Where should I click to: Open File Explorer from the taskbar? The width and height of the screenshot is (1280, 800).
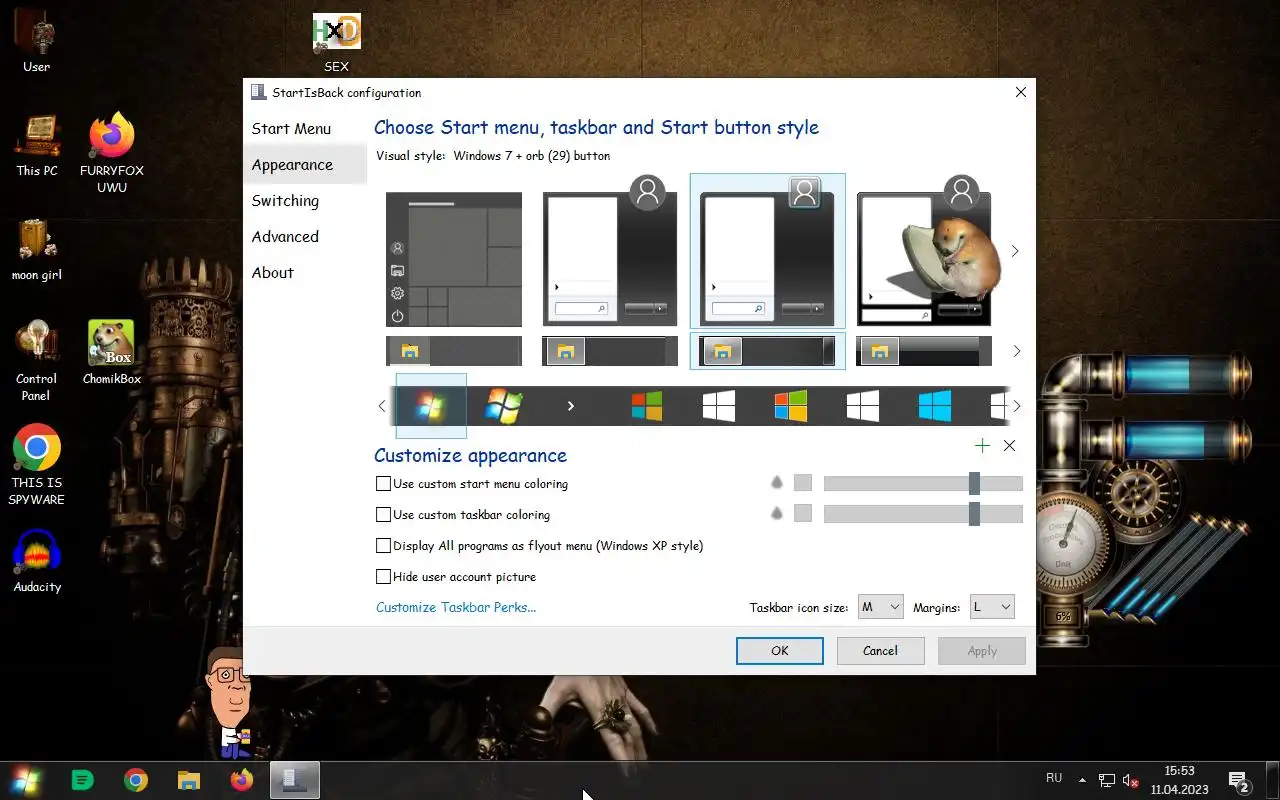coord(188,780)
